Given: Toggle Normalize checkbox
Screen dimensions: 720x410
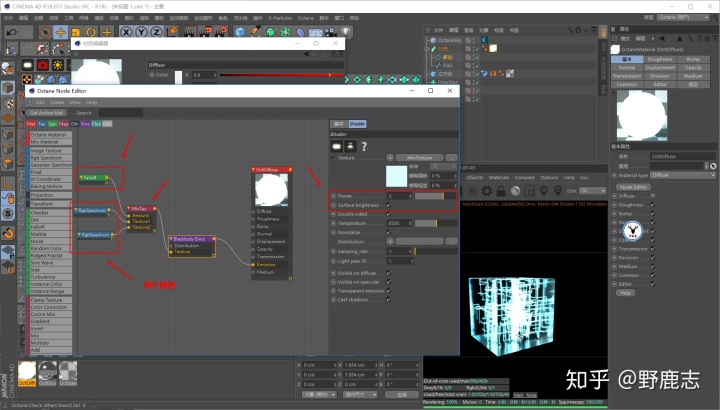Looking at the screenshot, I should point(389,232).
